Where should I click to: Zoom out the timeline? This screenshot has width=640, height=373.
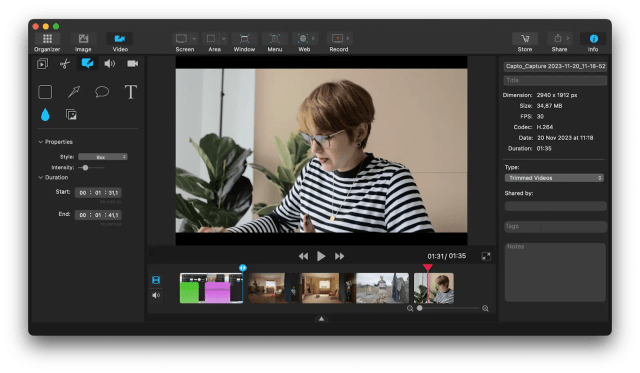[410, 309]
